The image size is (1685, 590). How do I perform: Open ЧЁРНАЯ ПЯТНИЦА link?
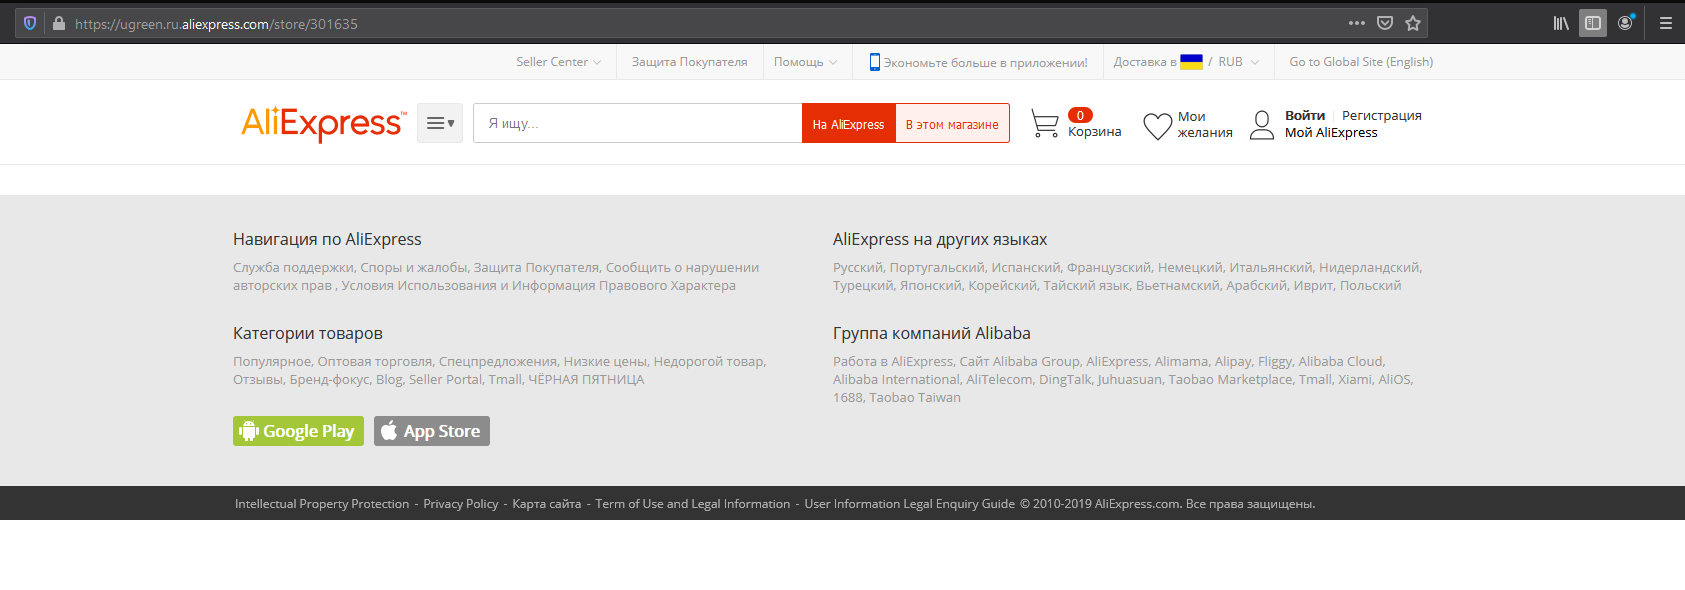[586, 380]
